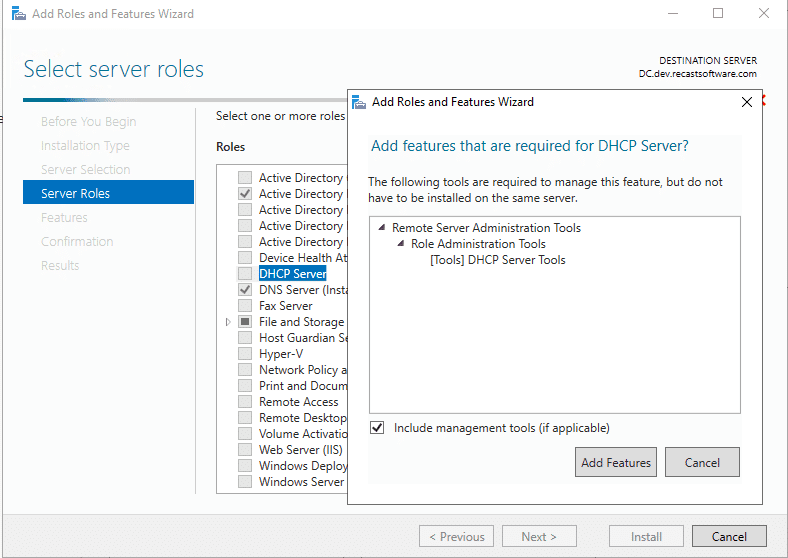Image resolution: width=788 pixels, height=558 pixels.
Task: Uncheck the DNS Server role checkbox
Action: (x=245, y=290)
